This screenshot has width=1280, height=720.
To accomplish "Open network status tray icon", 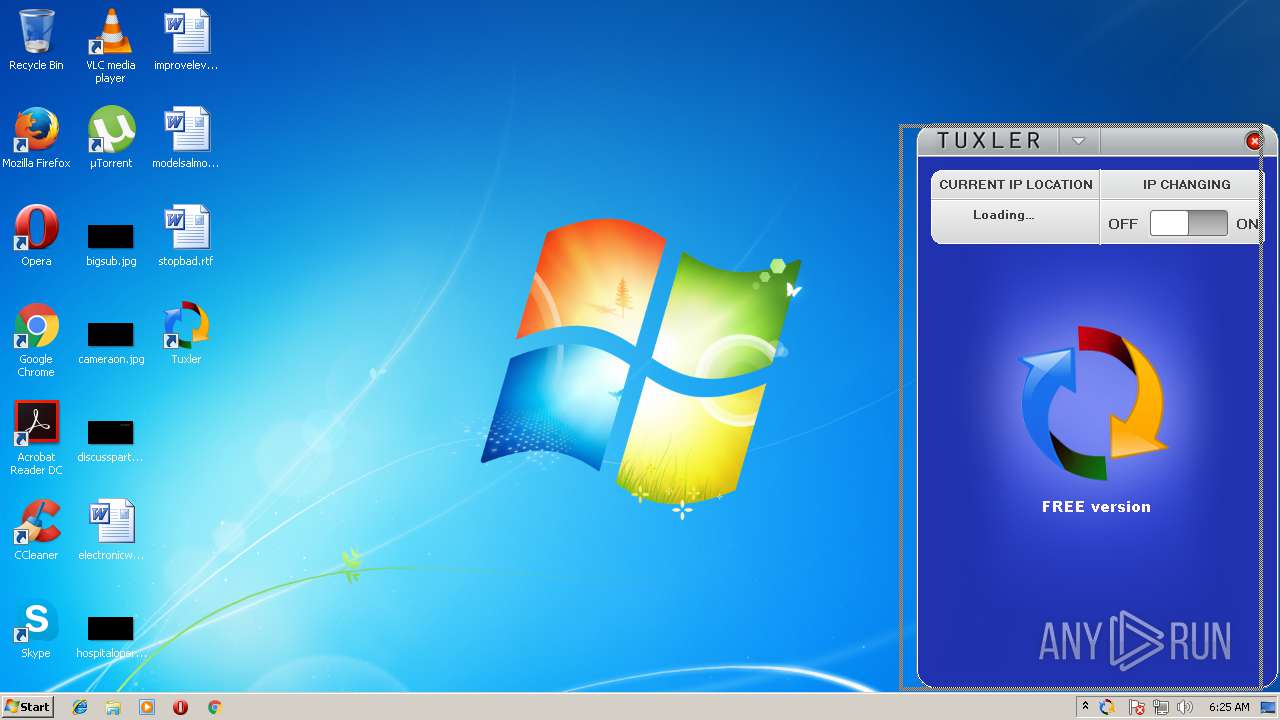I will tap(1161, 707).
